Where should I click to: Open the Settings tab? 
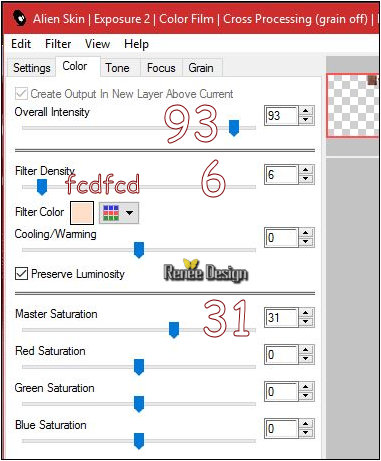[32, 68]
